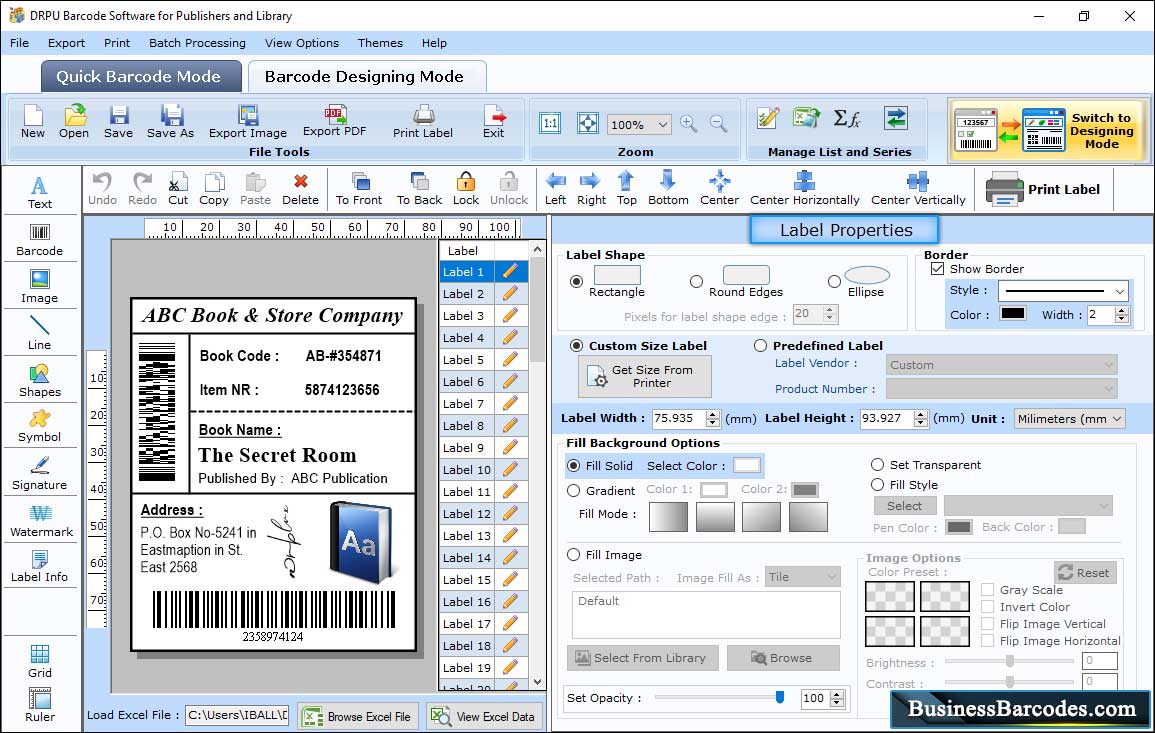
Task: Toggle the Grid tool
Action: [40, 661]
